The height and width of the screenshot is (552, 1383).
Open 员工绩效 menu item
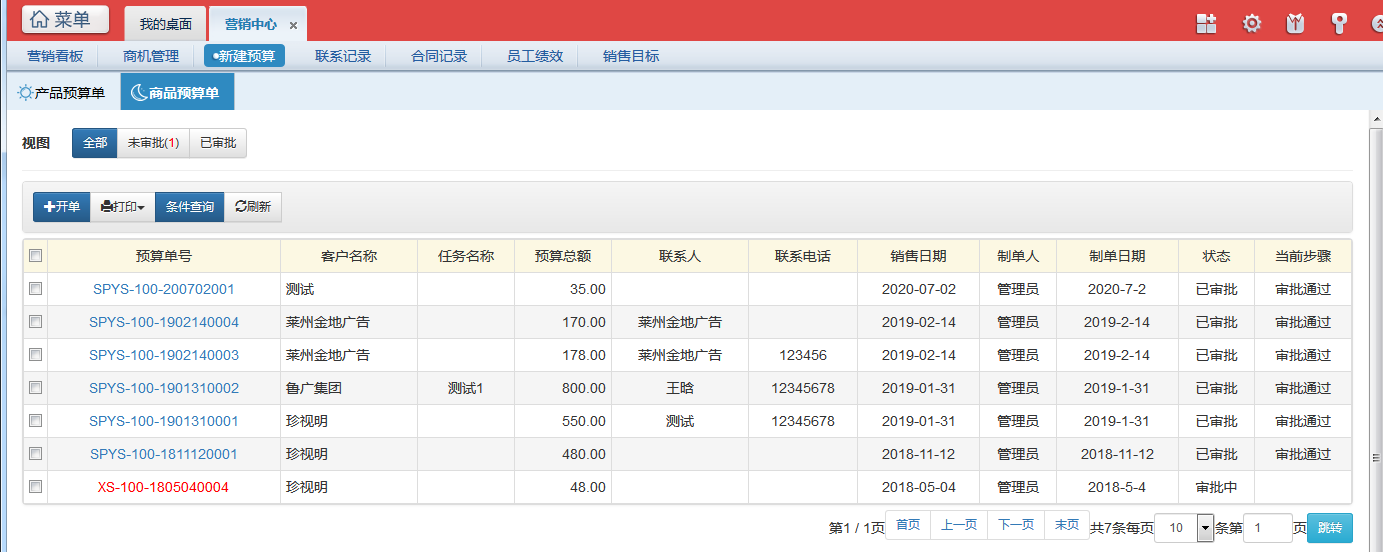535,56
